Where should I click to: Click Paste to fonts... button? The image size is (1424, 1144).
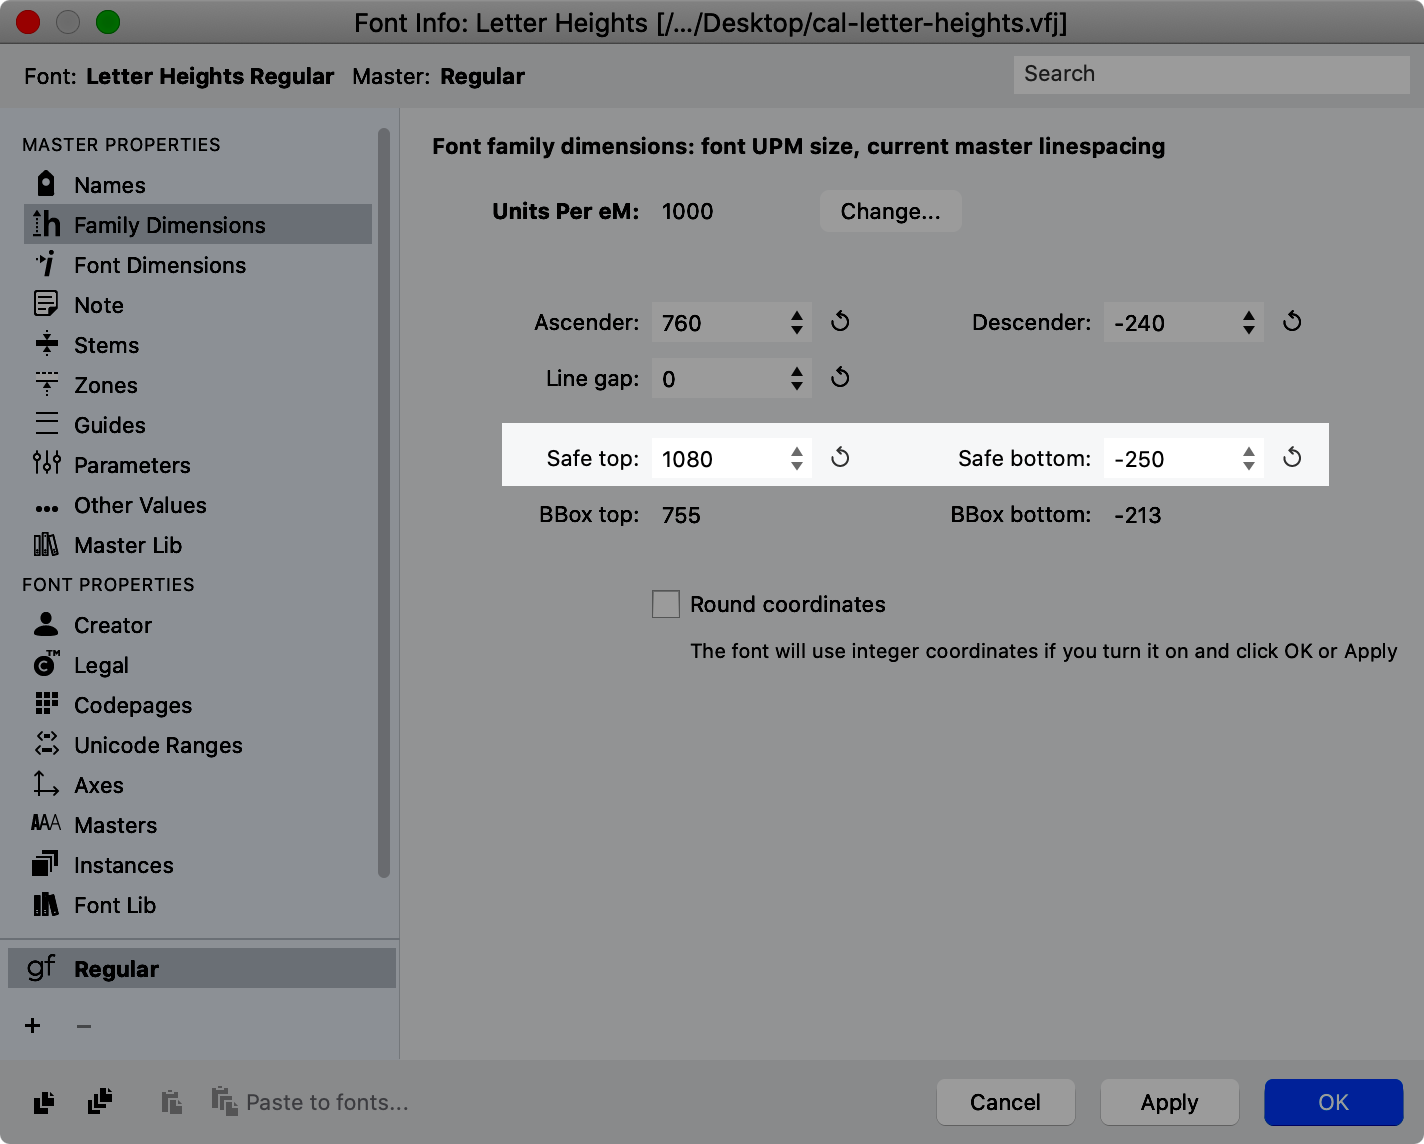click(310, 1102)
